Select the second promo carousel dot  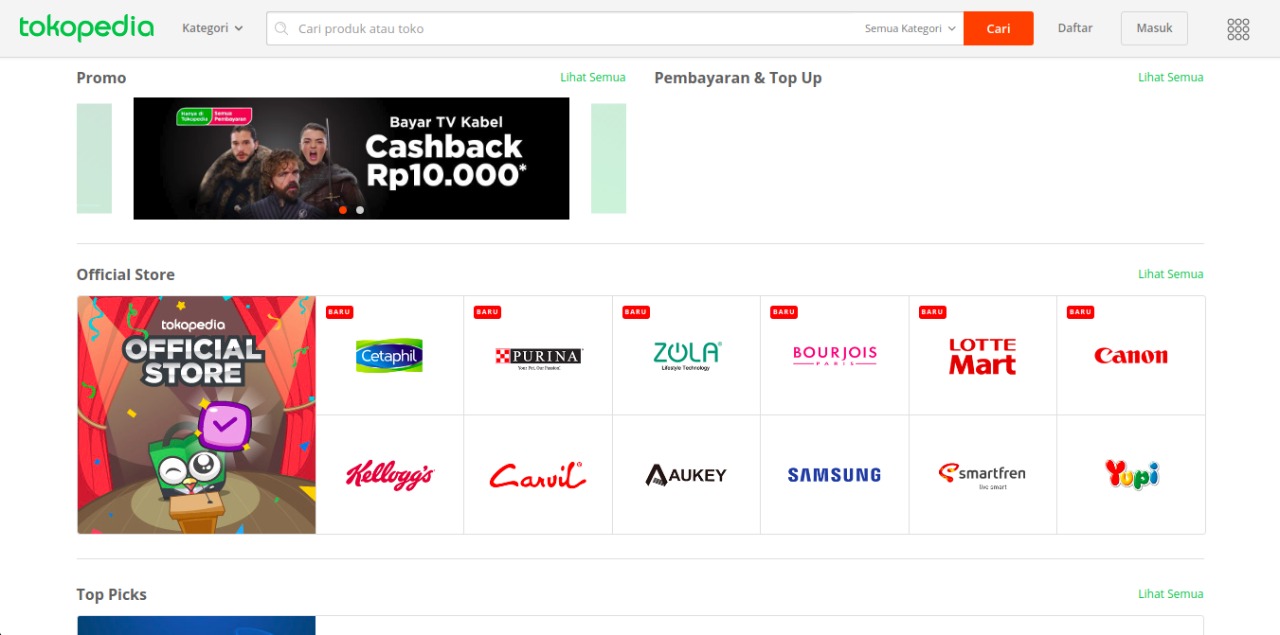(x=360, y=210)
